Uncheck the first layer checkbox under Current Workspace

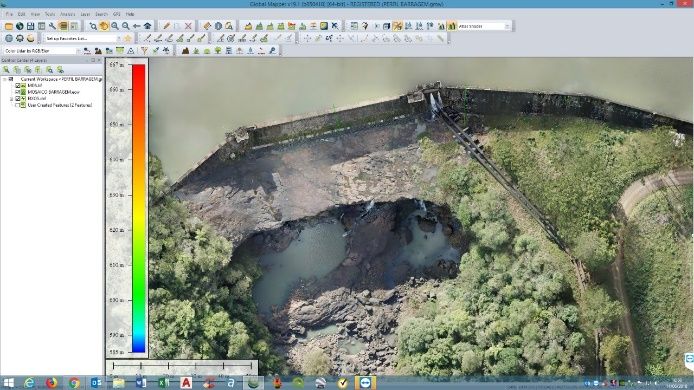pyautogui.click(x=18, y=85)
